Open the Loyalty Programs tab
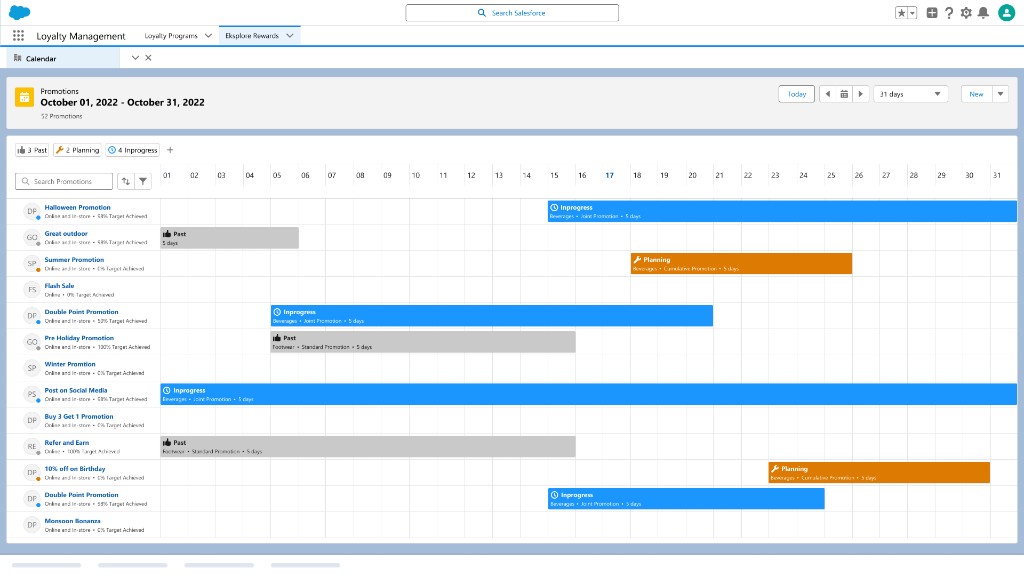This screenshot has width=1024, height=576. point(170,36)
